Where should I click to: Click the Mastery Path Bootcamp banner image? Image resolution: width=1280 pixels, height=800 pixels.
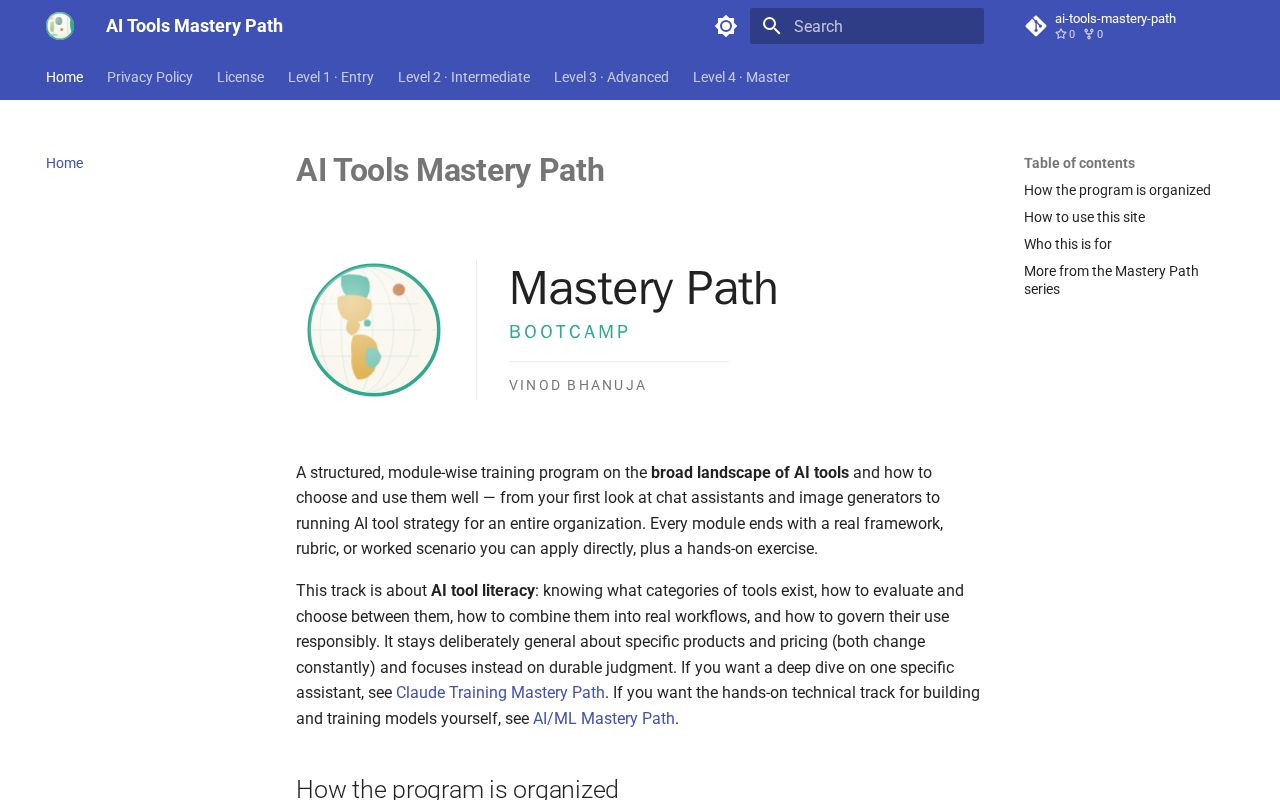point(640,330)
